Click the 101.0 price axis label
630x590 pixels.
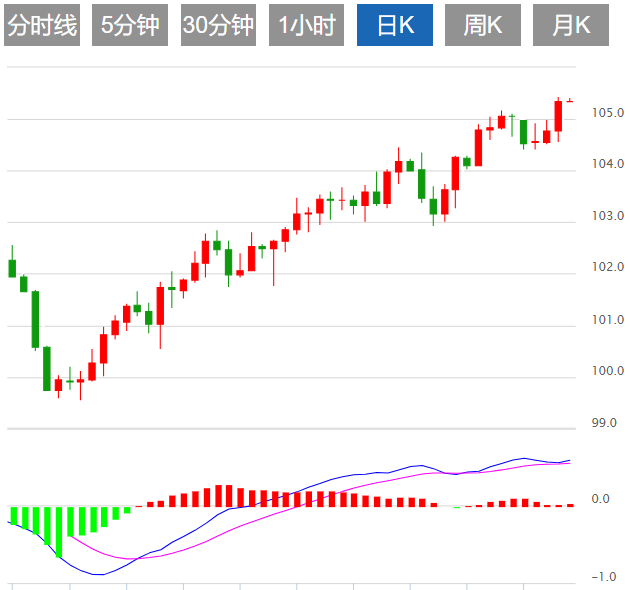point(607,320)
